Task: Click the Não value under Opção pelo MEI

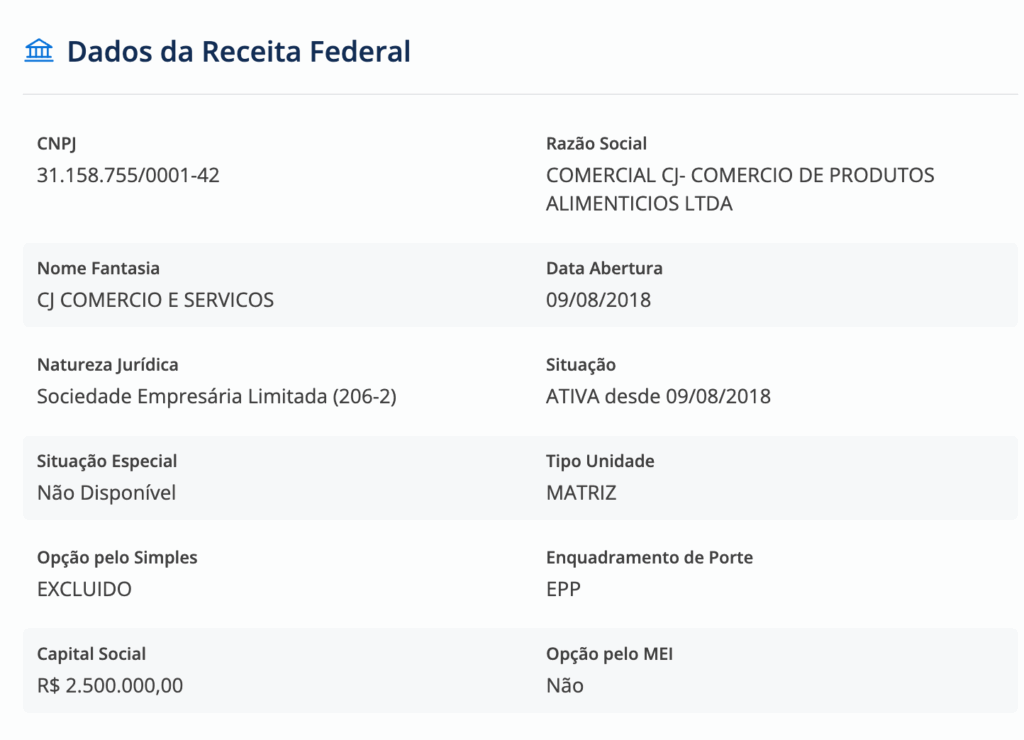Action: pyautogui.click(x=564, y=686)
